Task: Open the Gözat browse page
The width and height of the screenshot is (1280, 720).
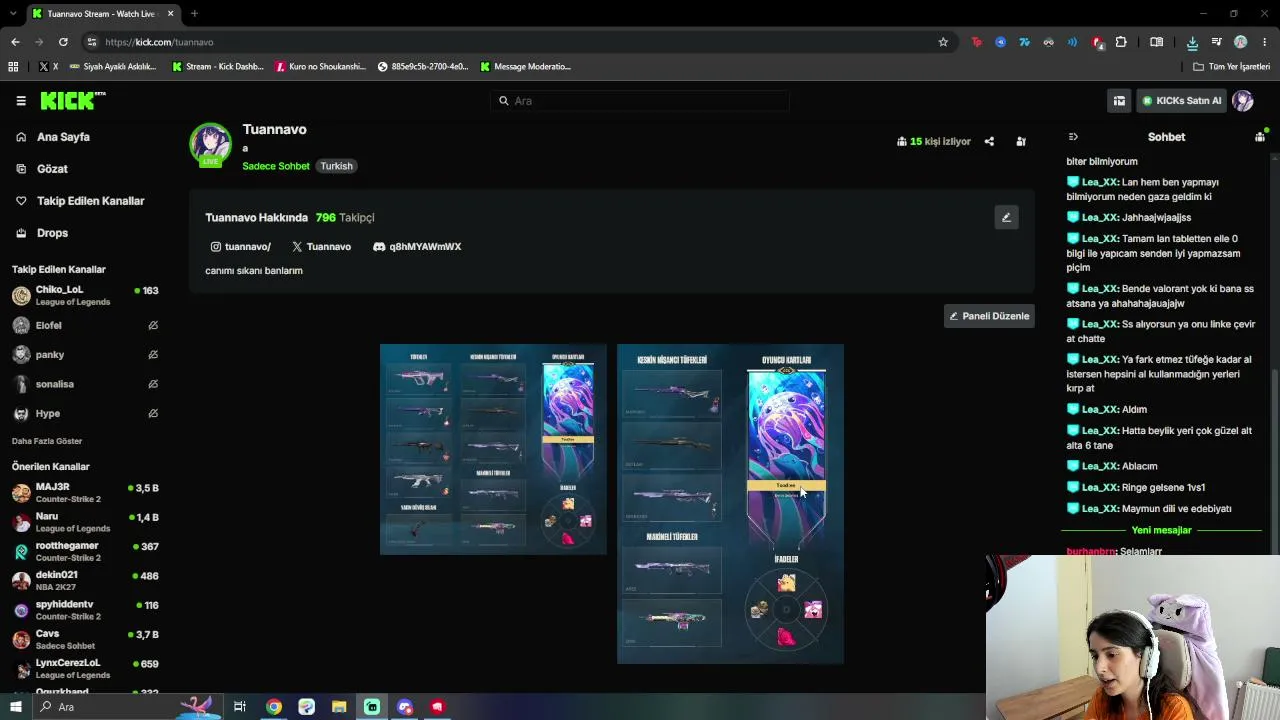Action: 52,169
